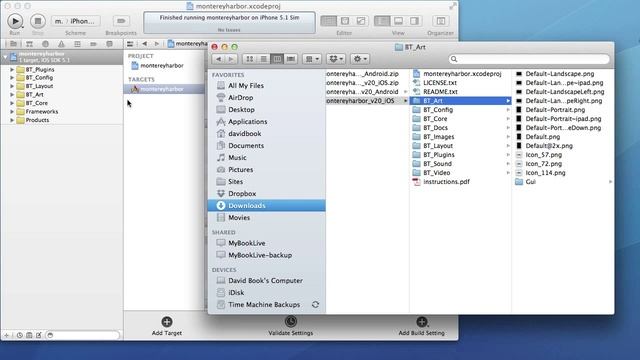
Task: Expand the Products group in Xcode
Action: point(12,120)
